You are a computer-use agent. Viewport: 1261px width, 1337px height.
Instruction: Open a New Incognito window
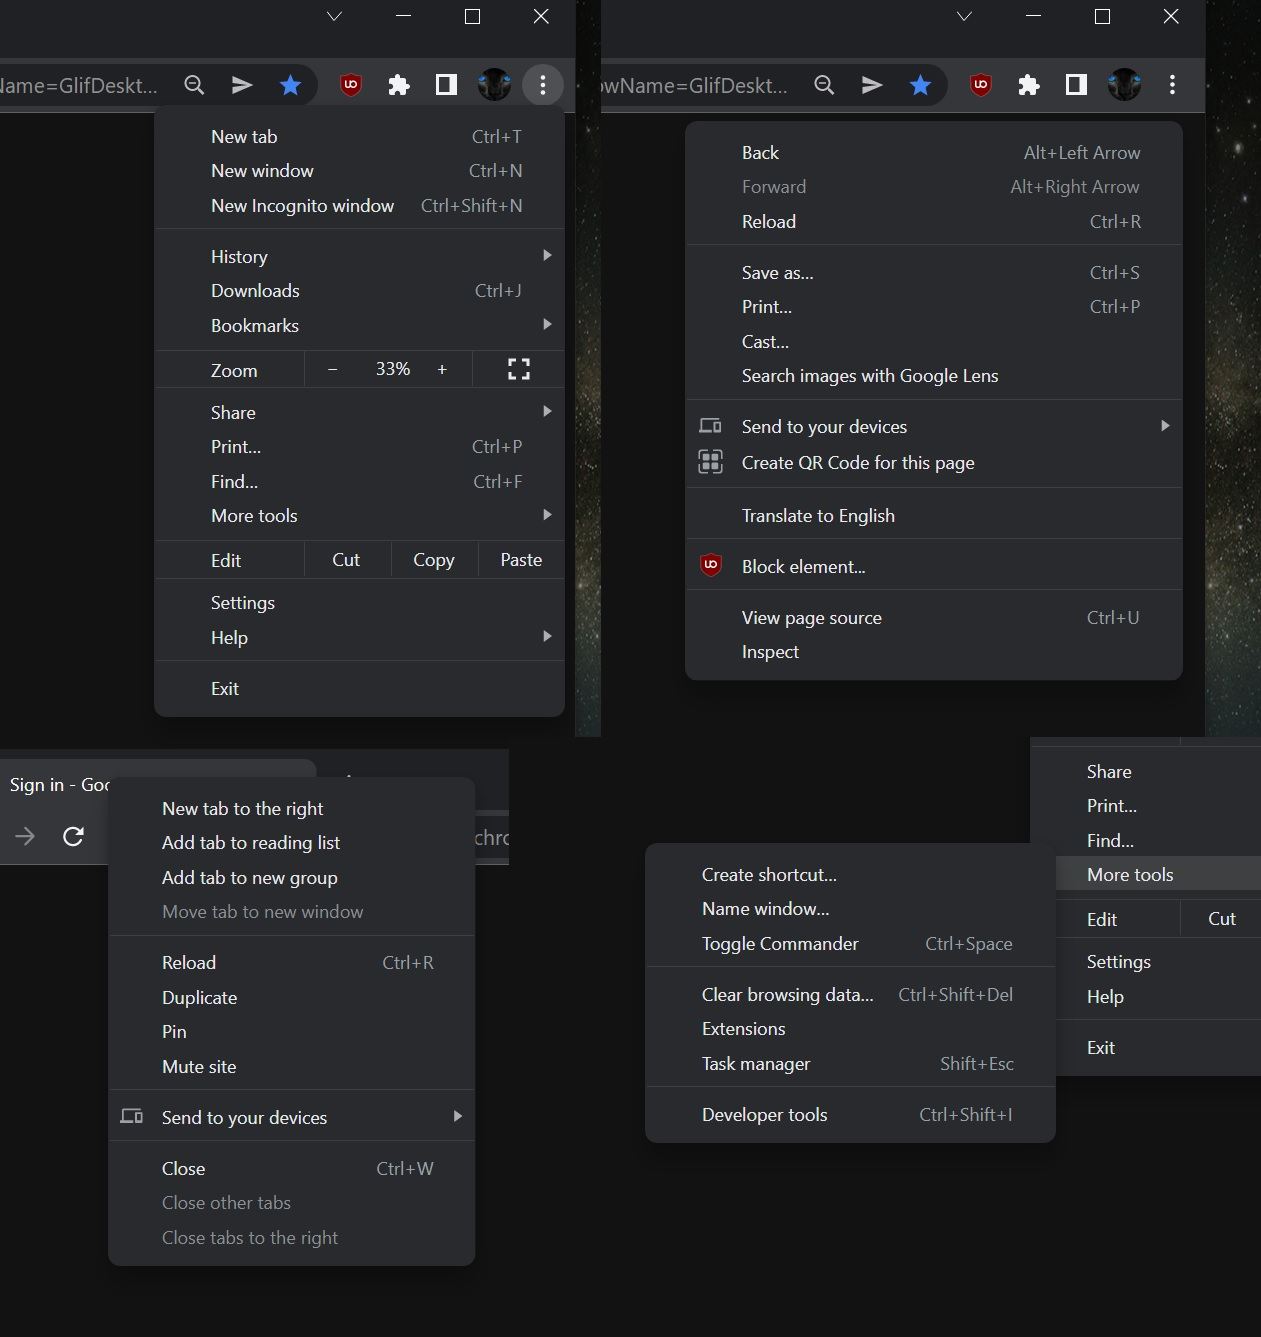(x=302, y=205)
